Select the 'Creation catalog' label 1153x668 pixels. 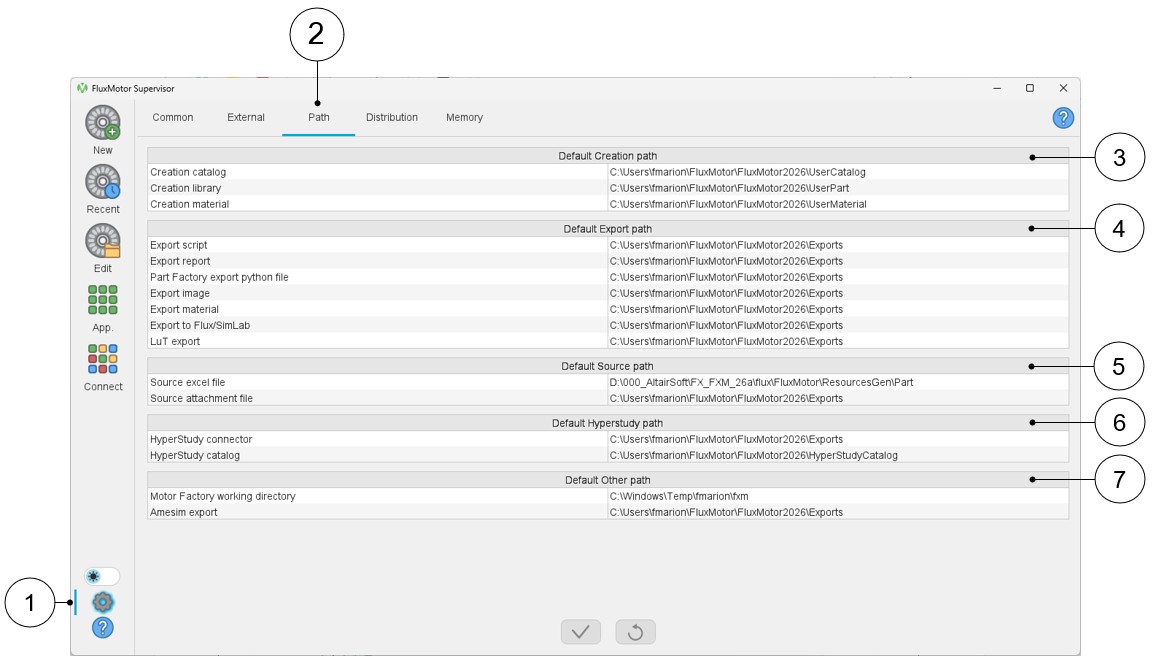188,172
